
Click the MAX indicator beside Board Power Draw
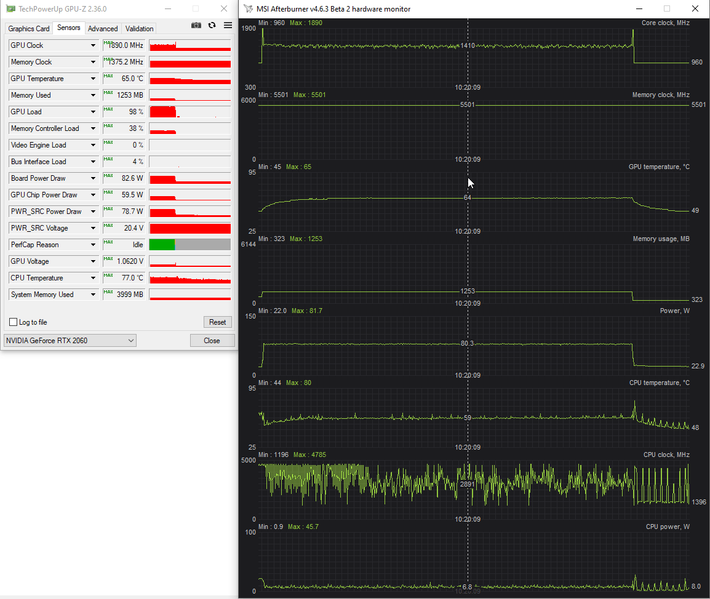point(108,176)
